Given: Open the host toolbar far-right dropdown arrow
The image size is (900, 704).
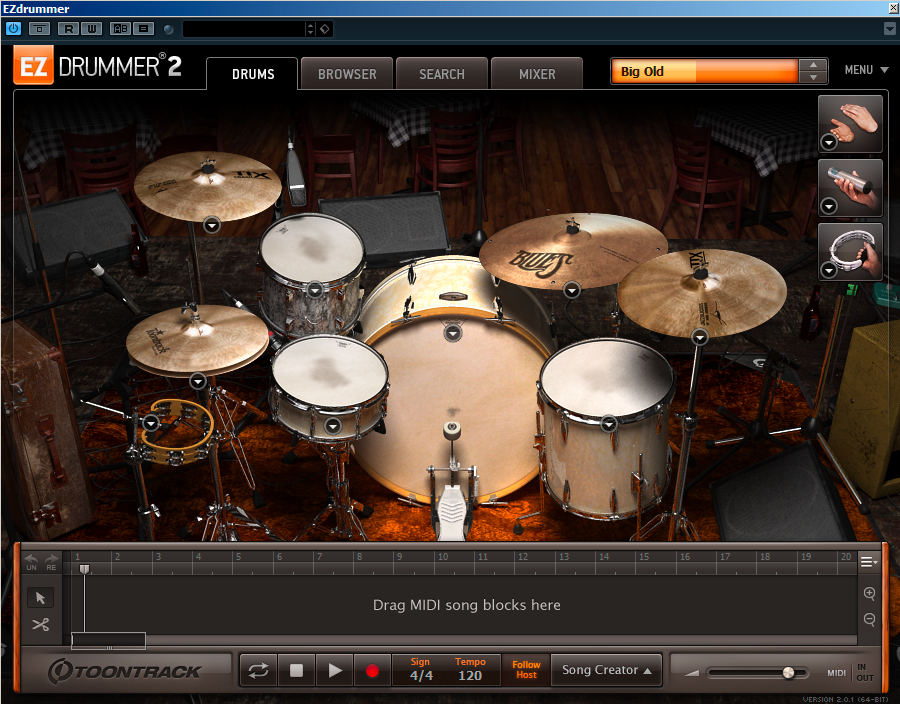Looking at the screenshot, I should (x=890, y=29).
